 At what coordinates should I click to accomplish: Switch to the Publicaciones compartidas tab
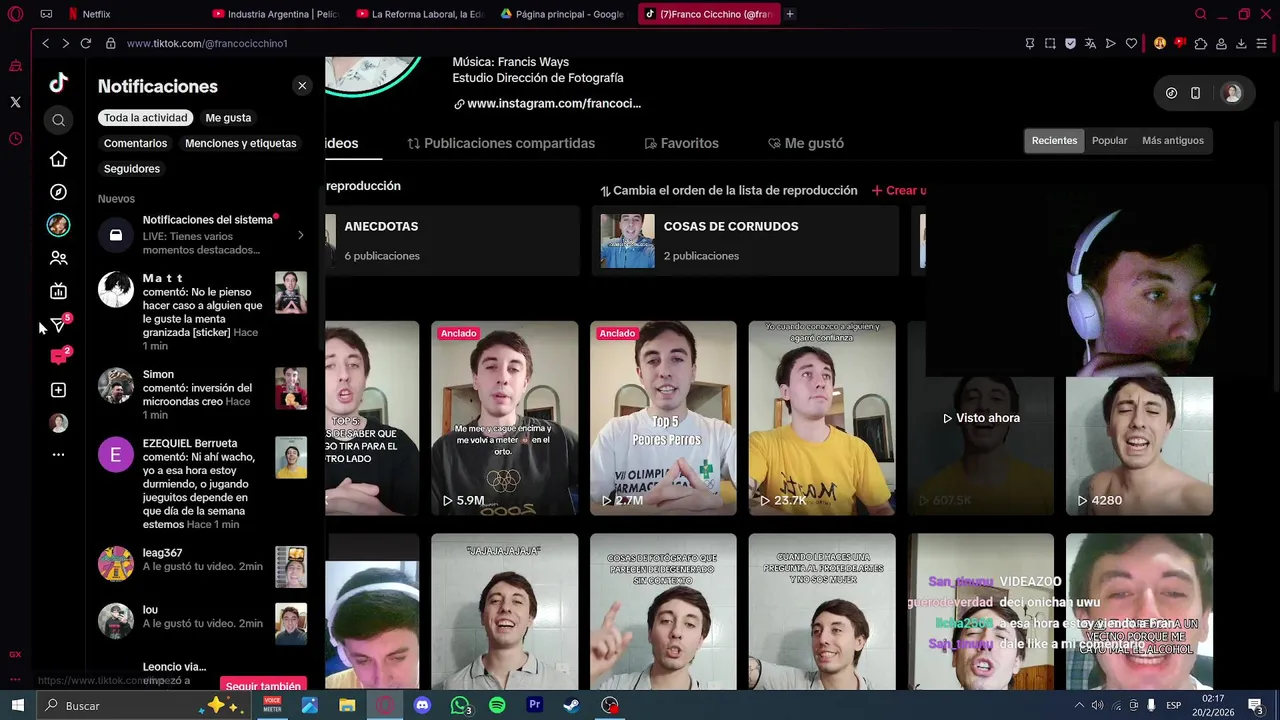(x=501, y=143)
